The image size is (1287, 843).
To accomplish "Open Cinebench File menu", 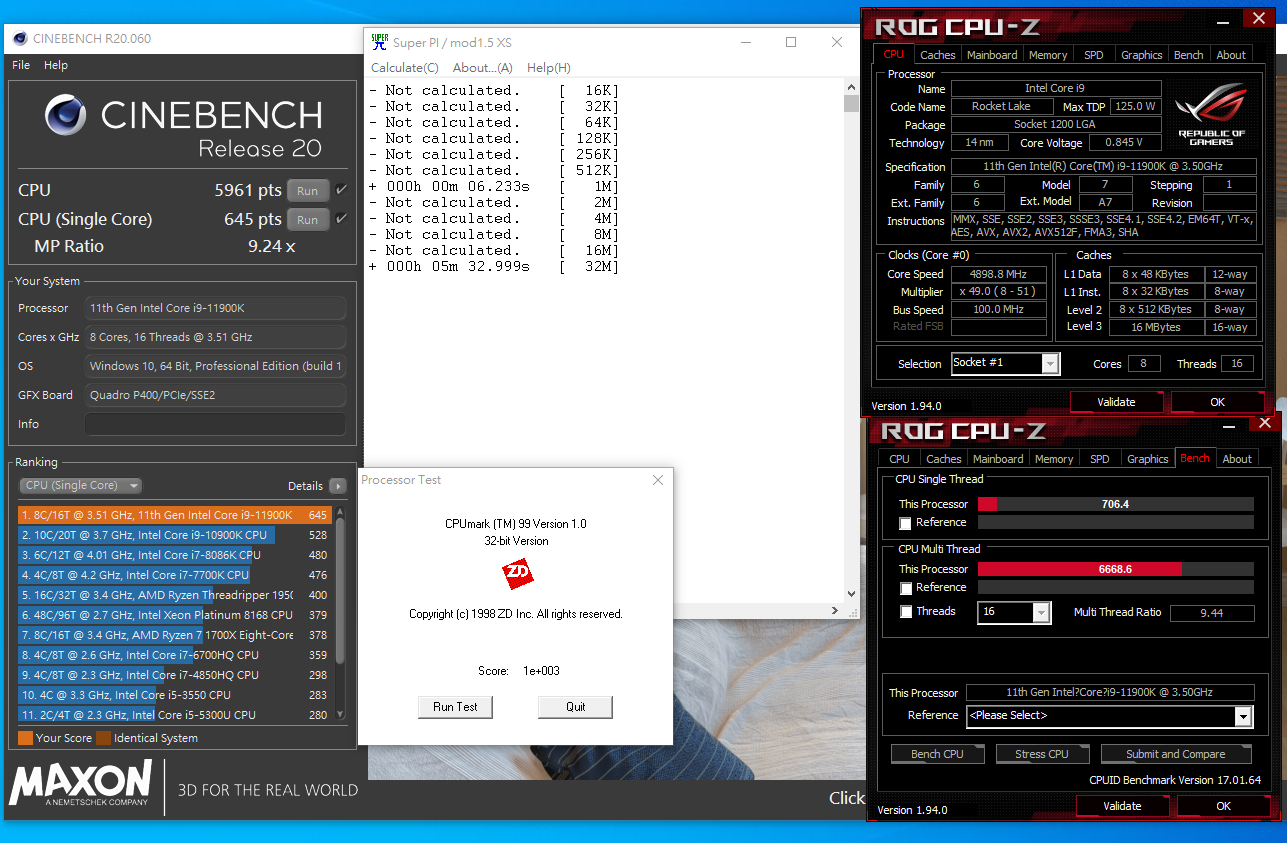I will tap(21, 65).
